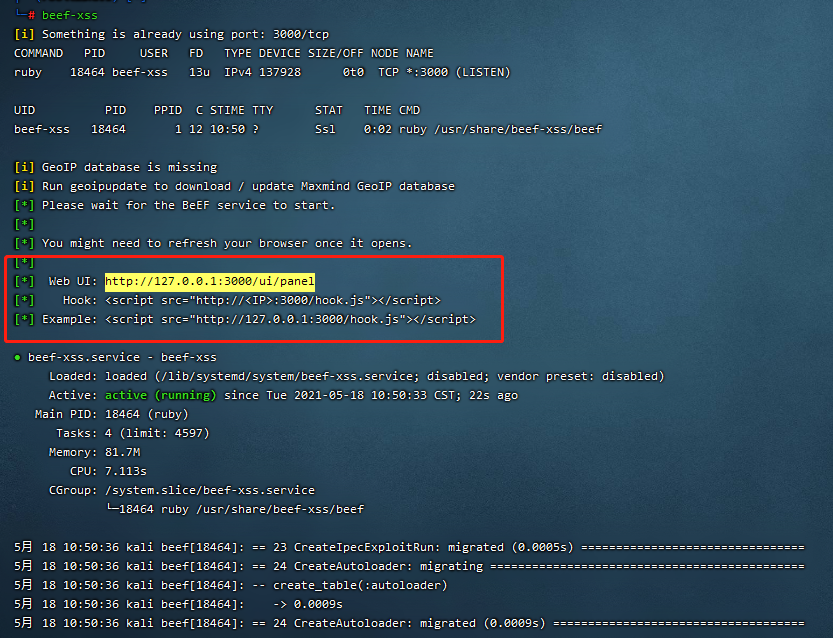Click the 'create_table(:autoloader)' log line
833x638 pixels.
click(231, 585)
